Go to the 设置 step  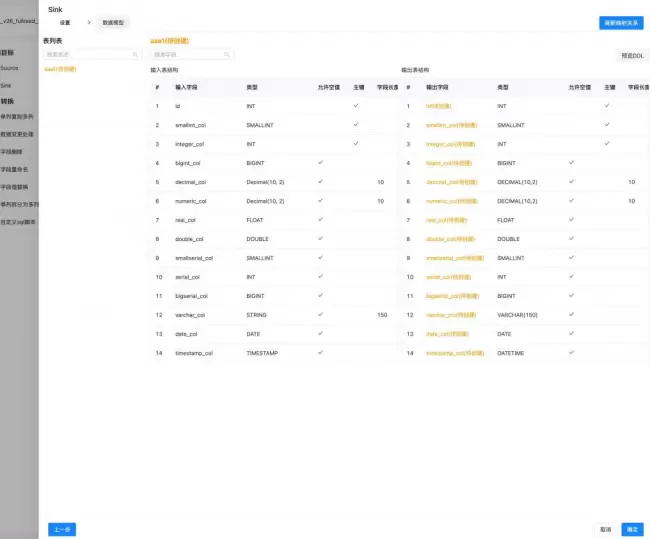(65, 21)
